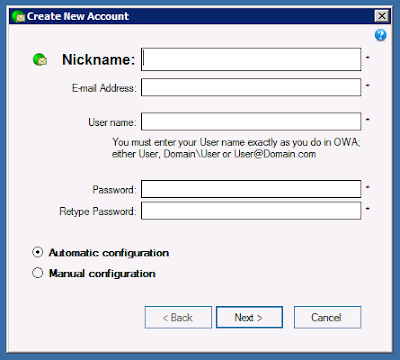Click the 'Password:' label
400x360 pixels.
115,190
